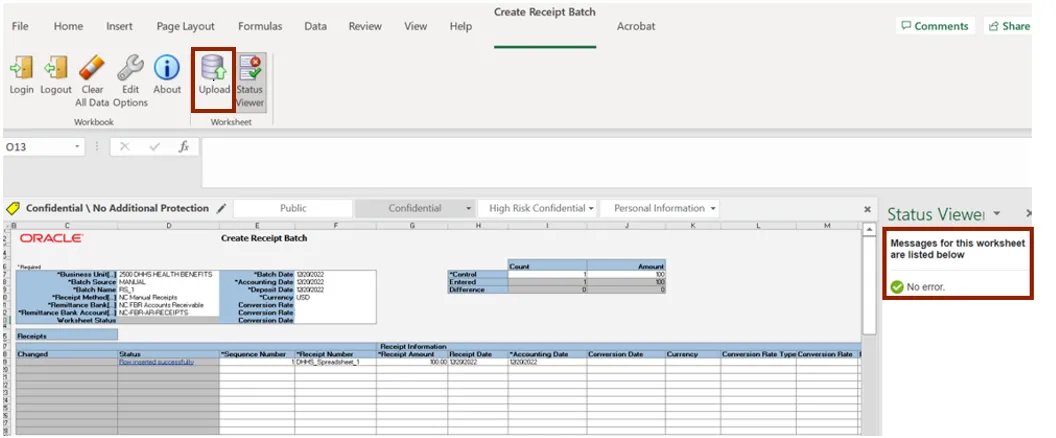Click in the formula bar input field
1056x438 pixels.
click(x=600, y=147)
